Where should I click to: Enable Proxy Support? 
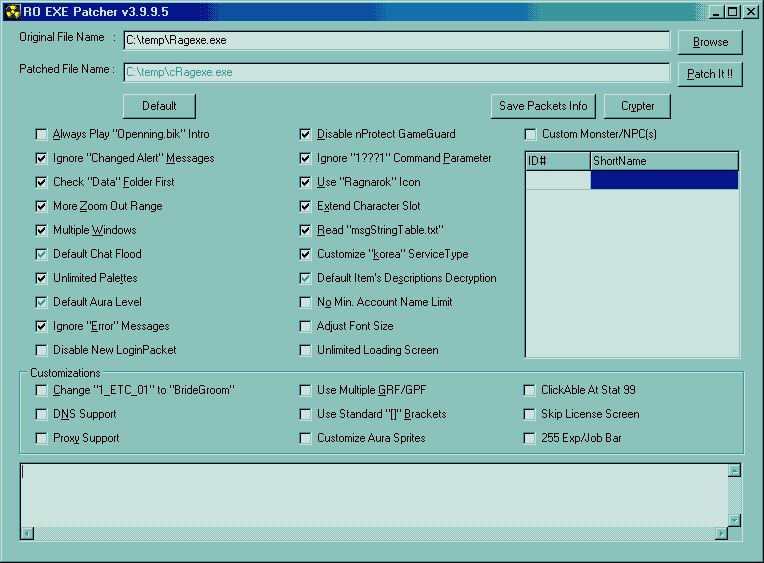coord(41,438)
